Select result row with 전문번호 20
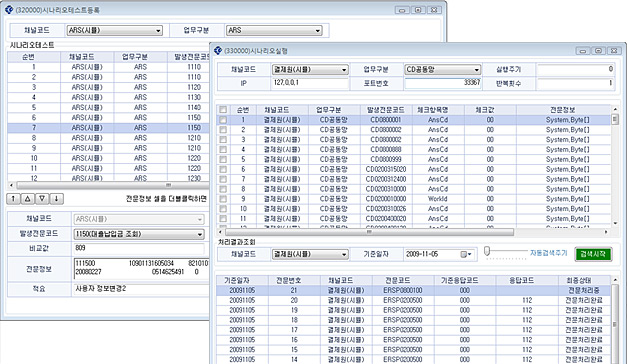Image resolution: width=627 pixels, height=364 pixels. pyautogui.click(x=414, y=300)
